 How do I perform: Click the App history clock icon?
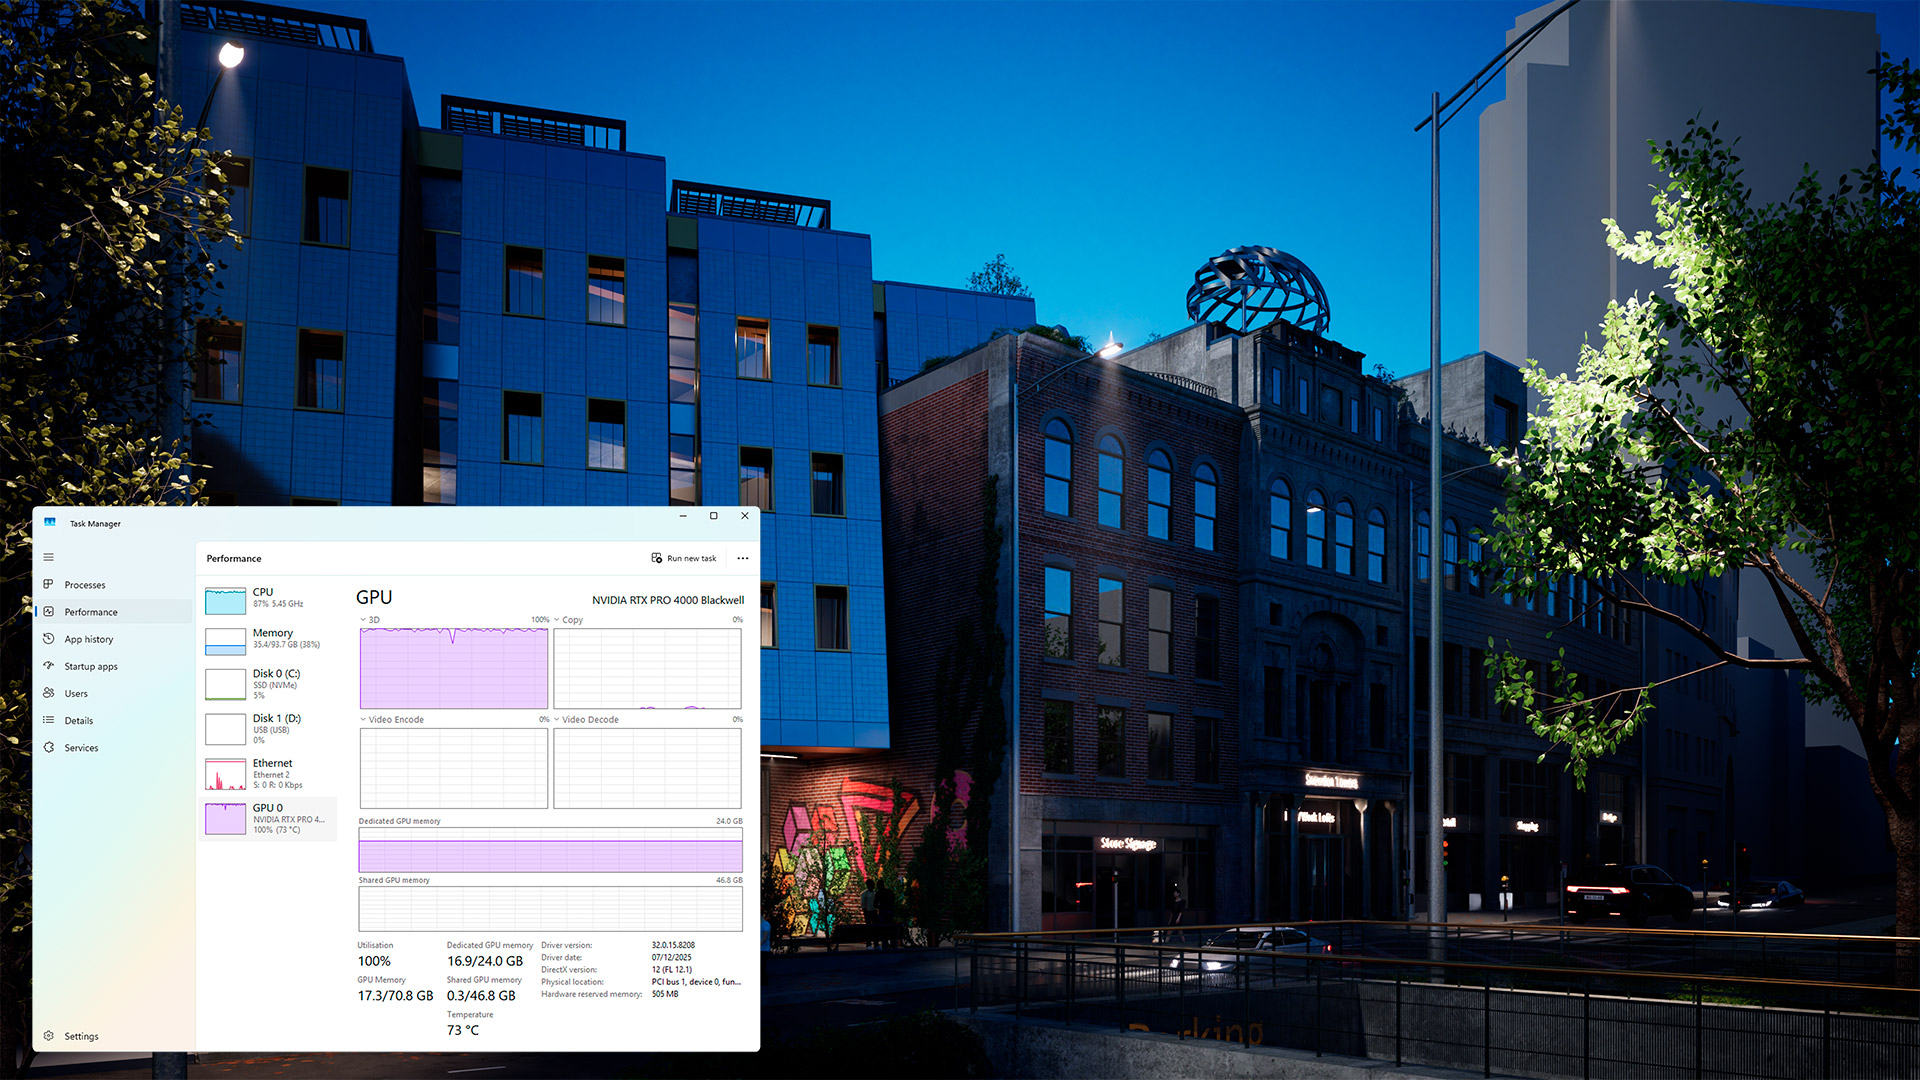[x=48, y=639]
